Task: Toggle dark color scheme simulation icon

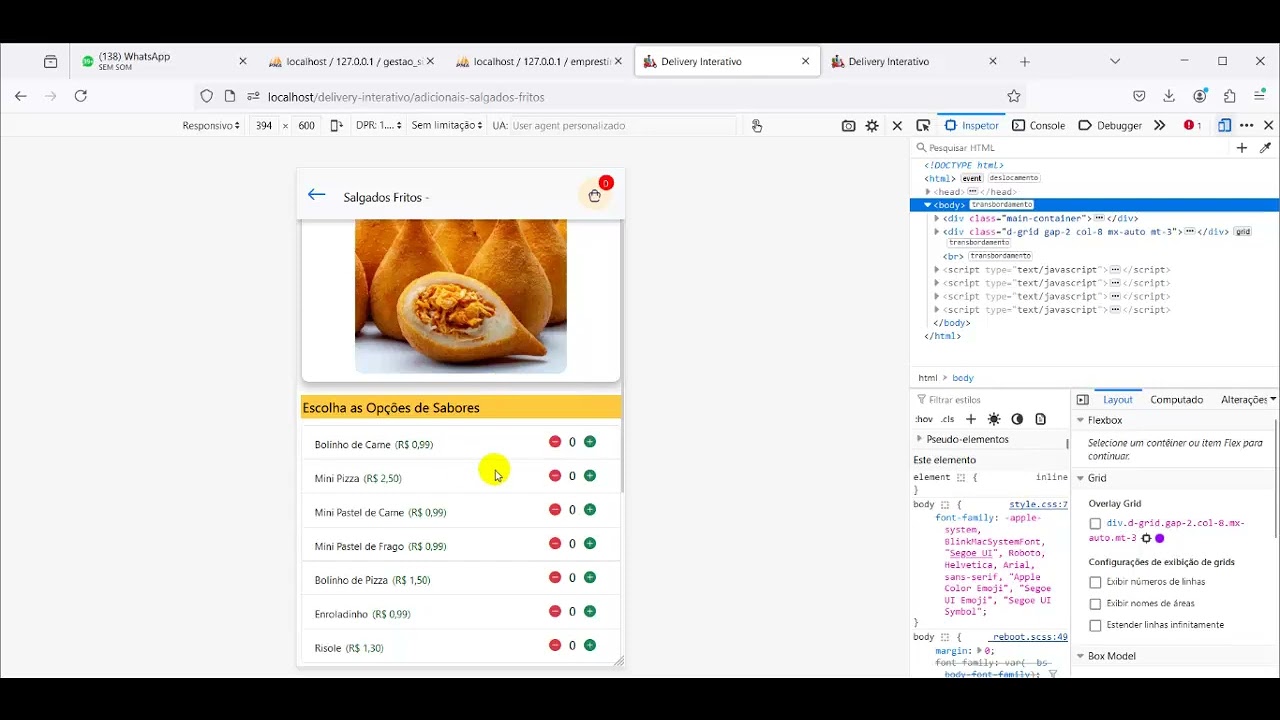Action: pyautogui.click(x=1017, y=419)
